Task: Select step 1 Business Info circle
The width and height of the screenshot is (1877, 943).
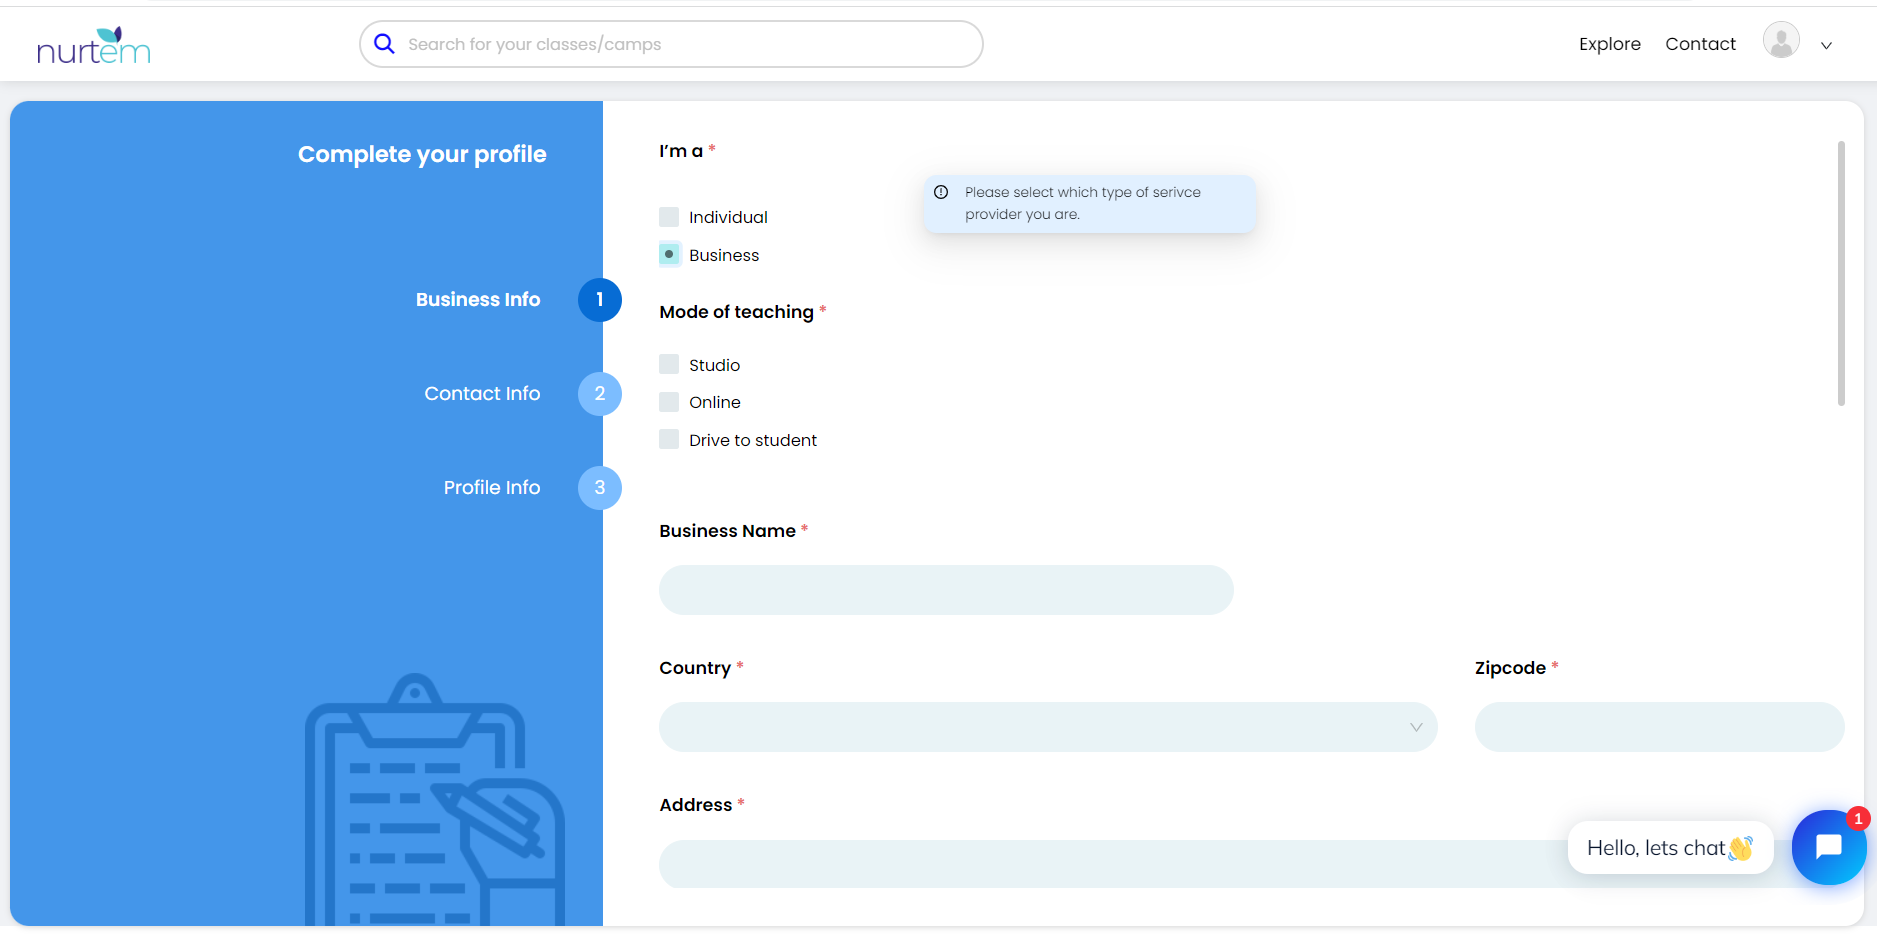Action: click(600, 299)
